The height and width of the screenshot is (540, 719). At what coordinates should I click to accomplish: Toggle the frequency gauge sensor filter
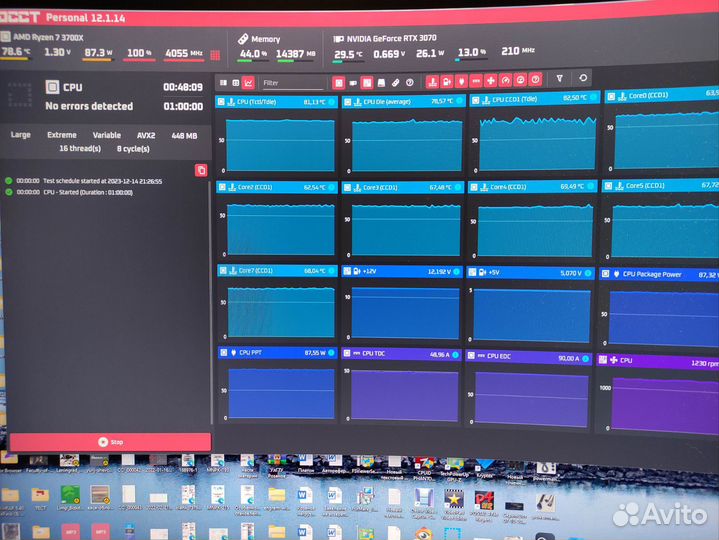505,80
